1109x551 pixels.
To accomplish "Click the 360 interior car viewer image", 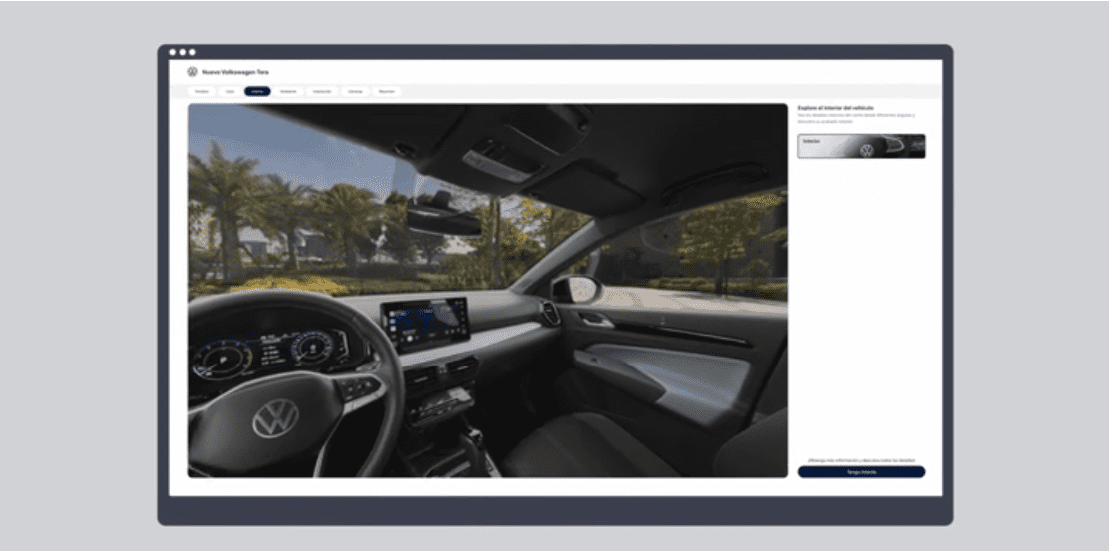I will tap(487, 291).
